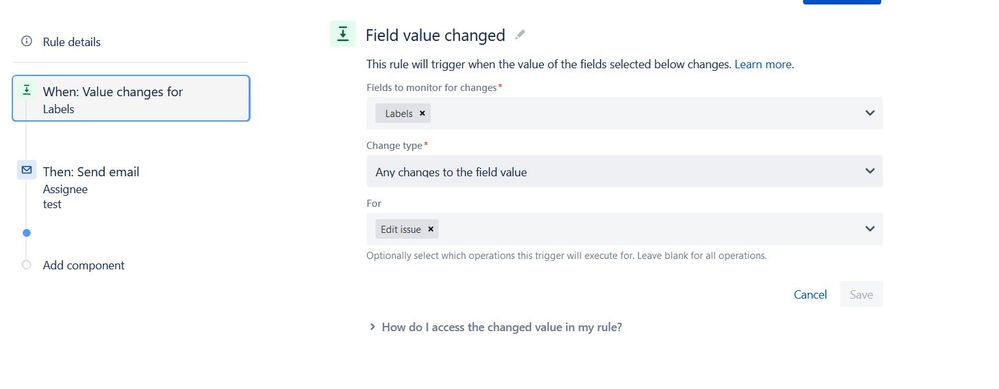Click the pencil edit icon beside the title

(x=520, y=35)
